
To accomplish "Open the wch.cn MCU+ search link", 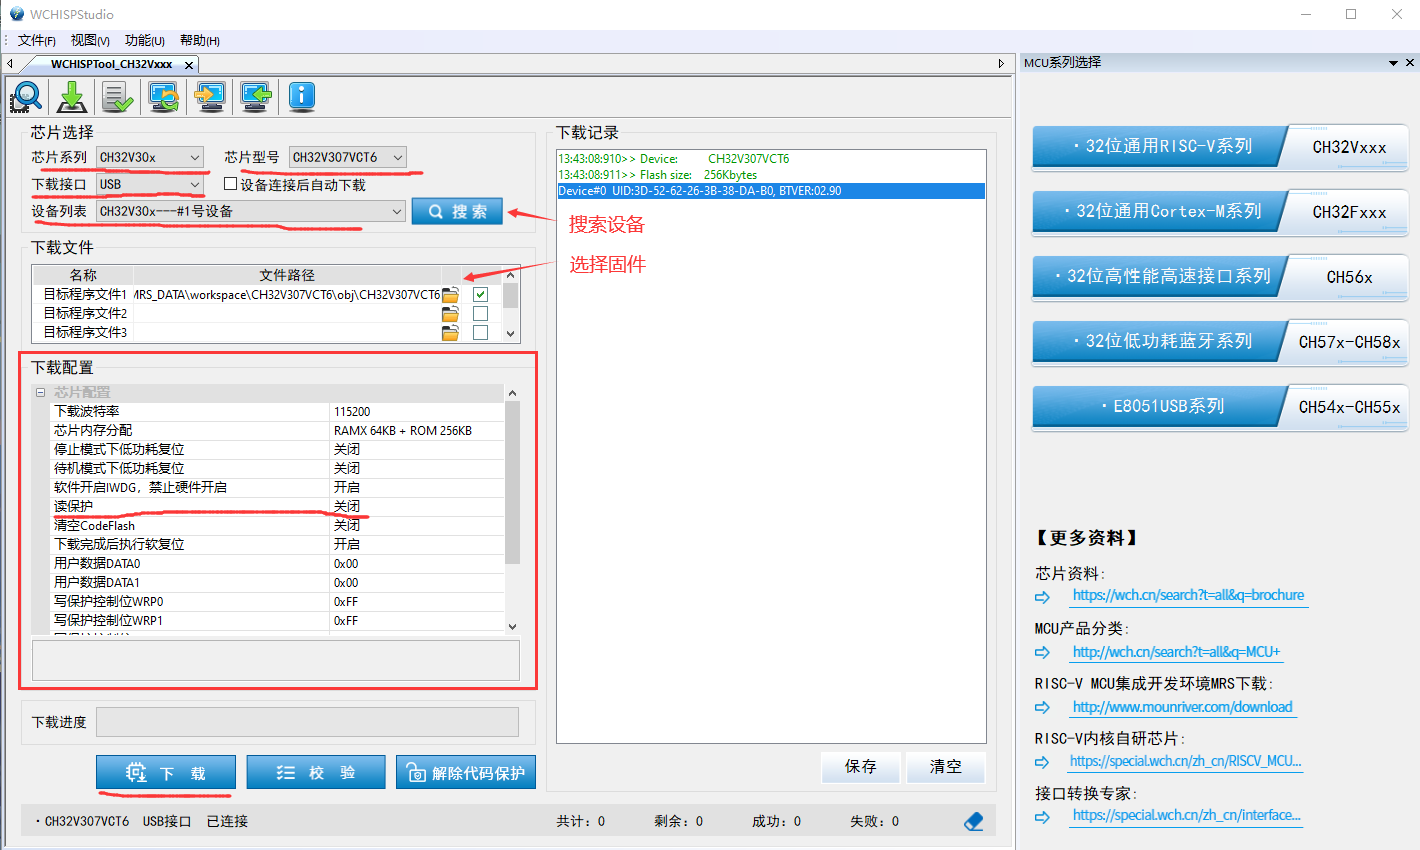I will pyautogui.click(x=1176, y=652).
